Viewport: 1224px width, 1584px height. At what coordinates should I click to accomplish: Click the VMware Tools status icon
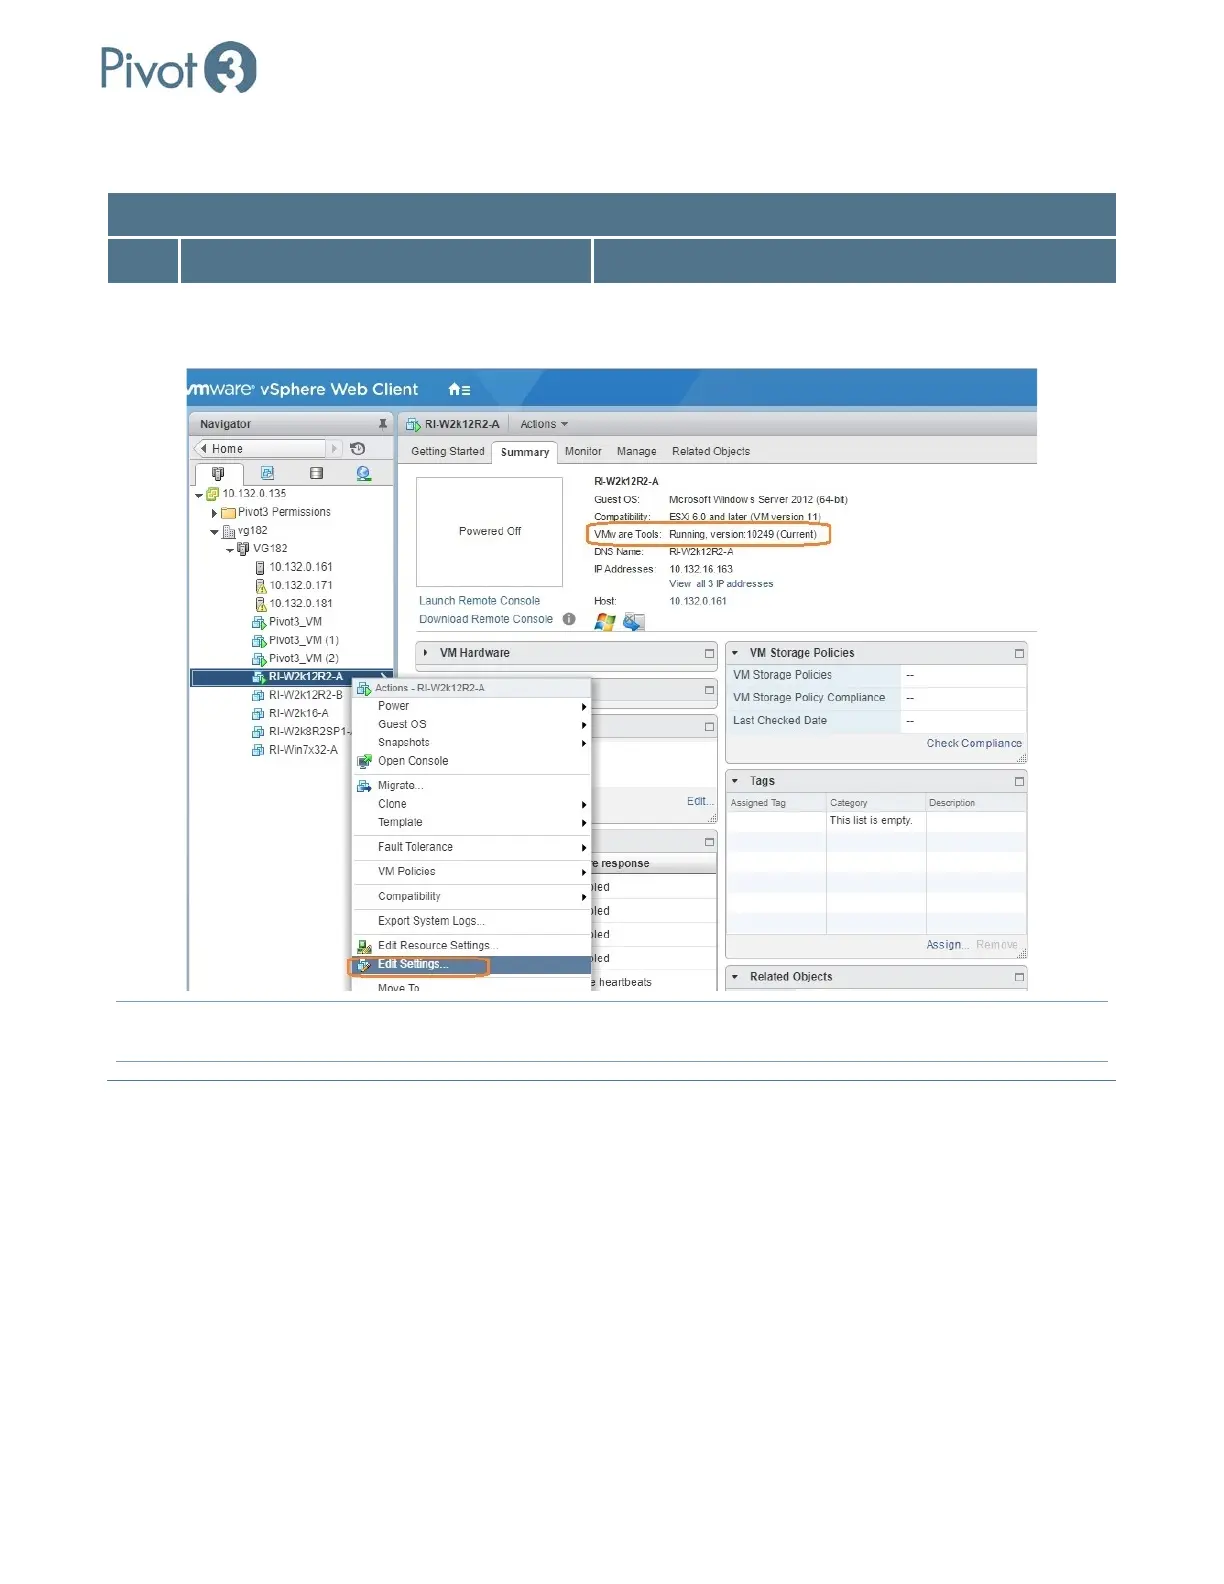click(633, 622)
